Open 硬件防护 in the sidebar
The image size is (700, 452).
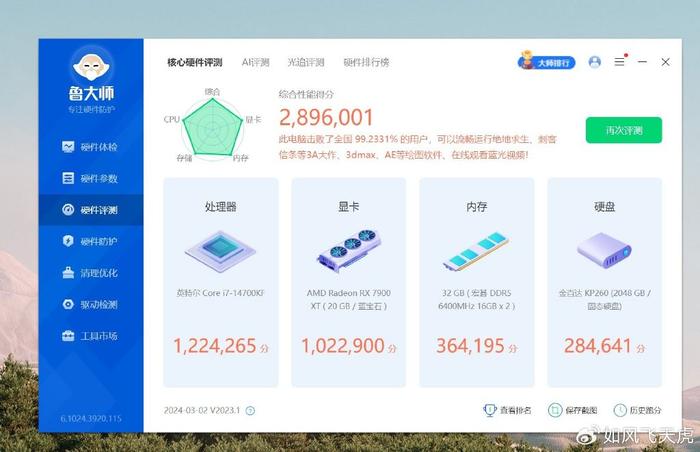click(90, 241)
